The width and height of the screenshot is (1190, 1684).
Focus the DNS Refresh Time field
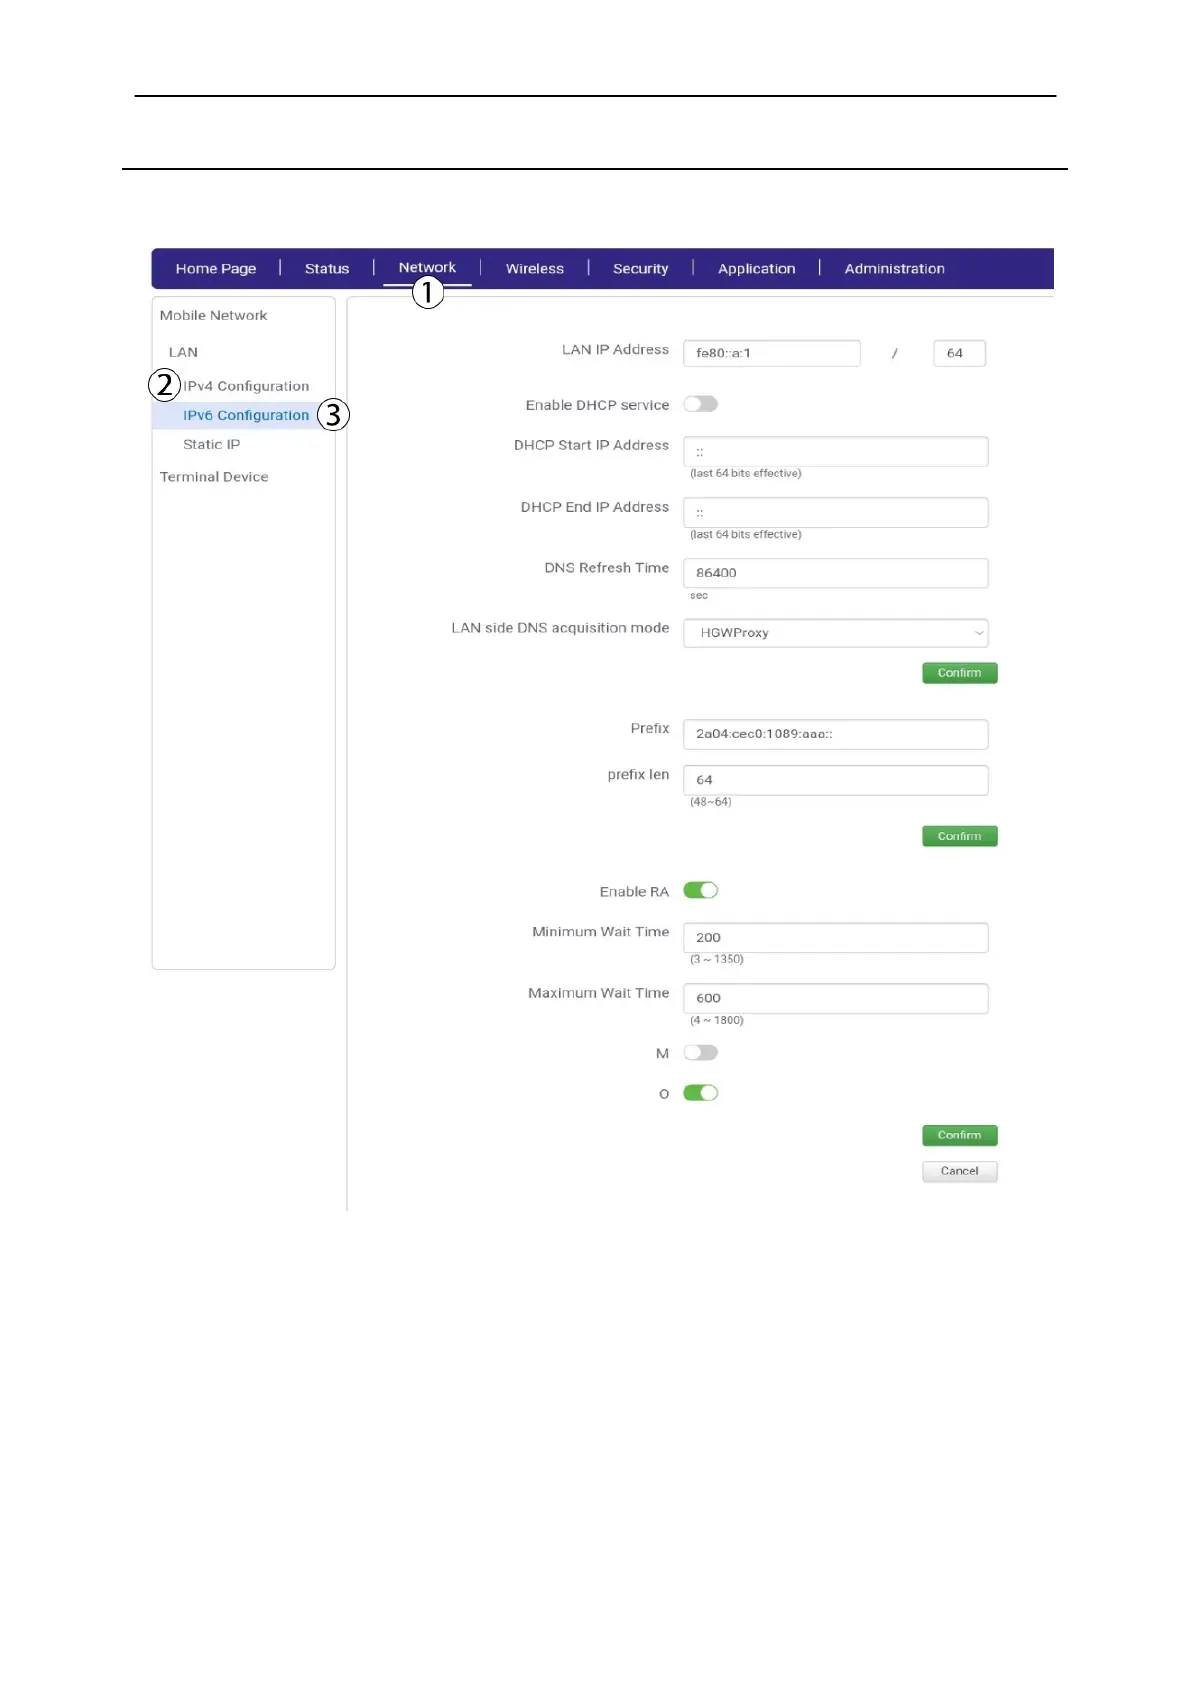(x=835, y=573)
